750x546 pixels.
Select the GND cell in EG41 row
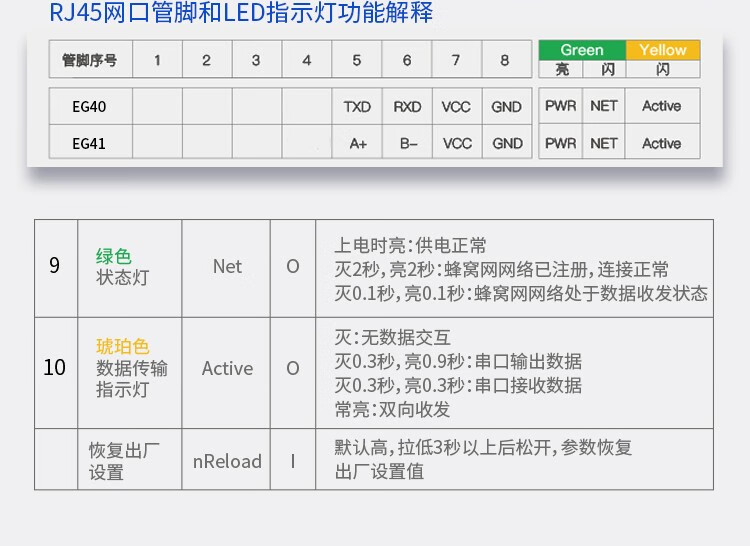point(507,143)
